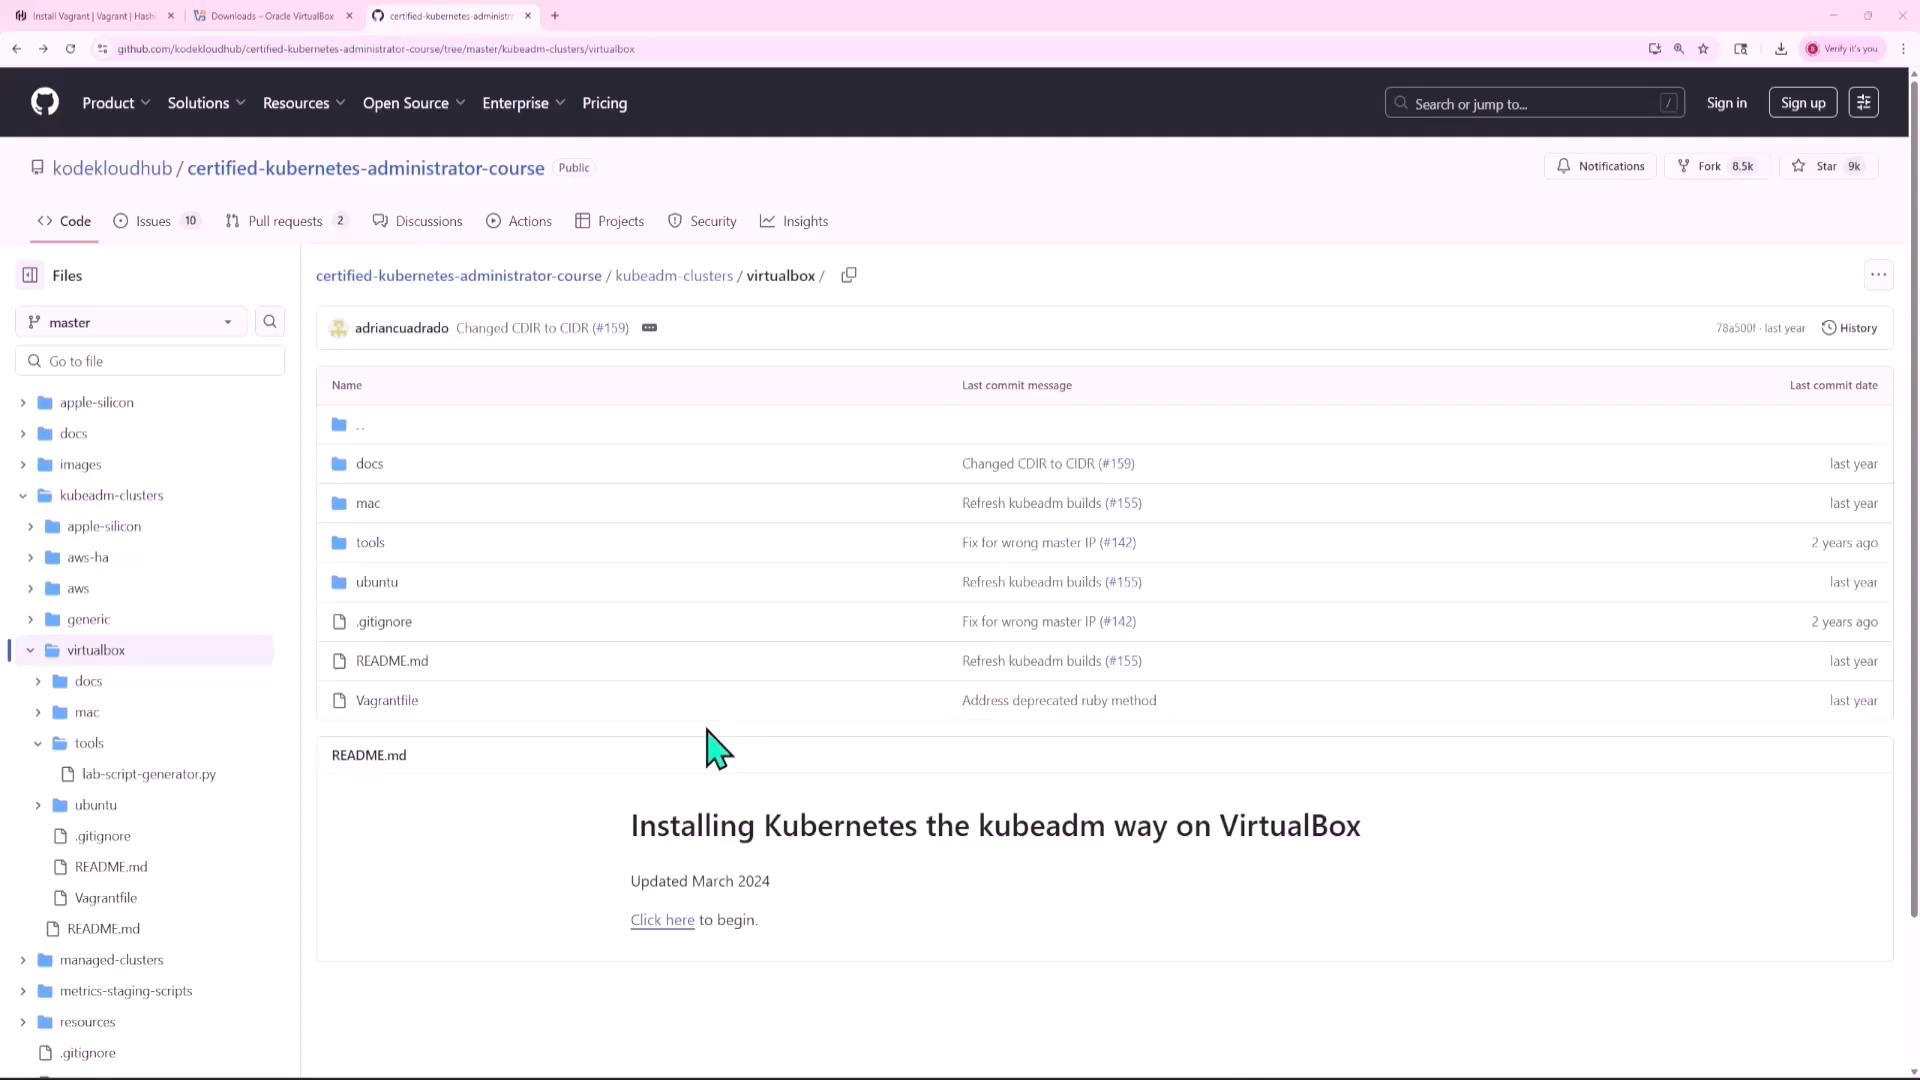Switch to the Downloads Oracle VirtualBox browser tab
The height and width of the screenshot is (1080, 1920).
coord(272,16)
